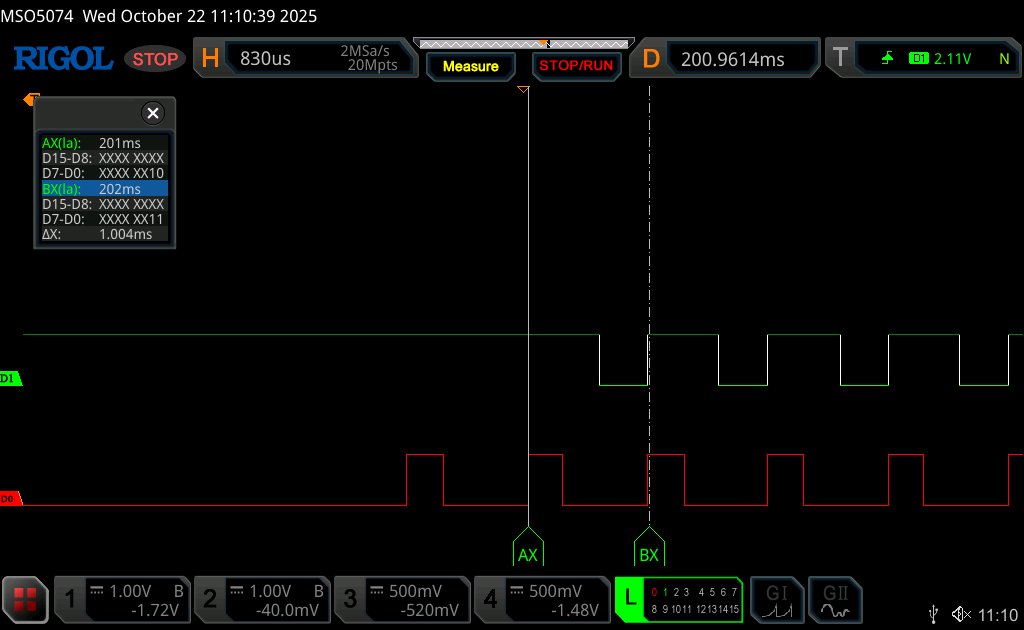Viewport: 1024px width, 630px height.
Task: Select the BX(la) row in cursor panel
Action: (104, 188)
